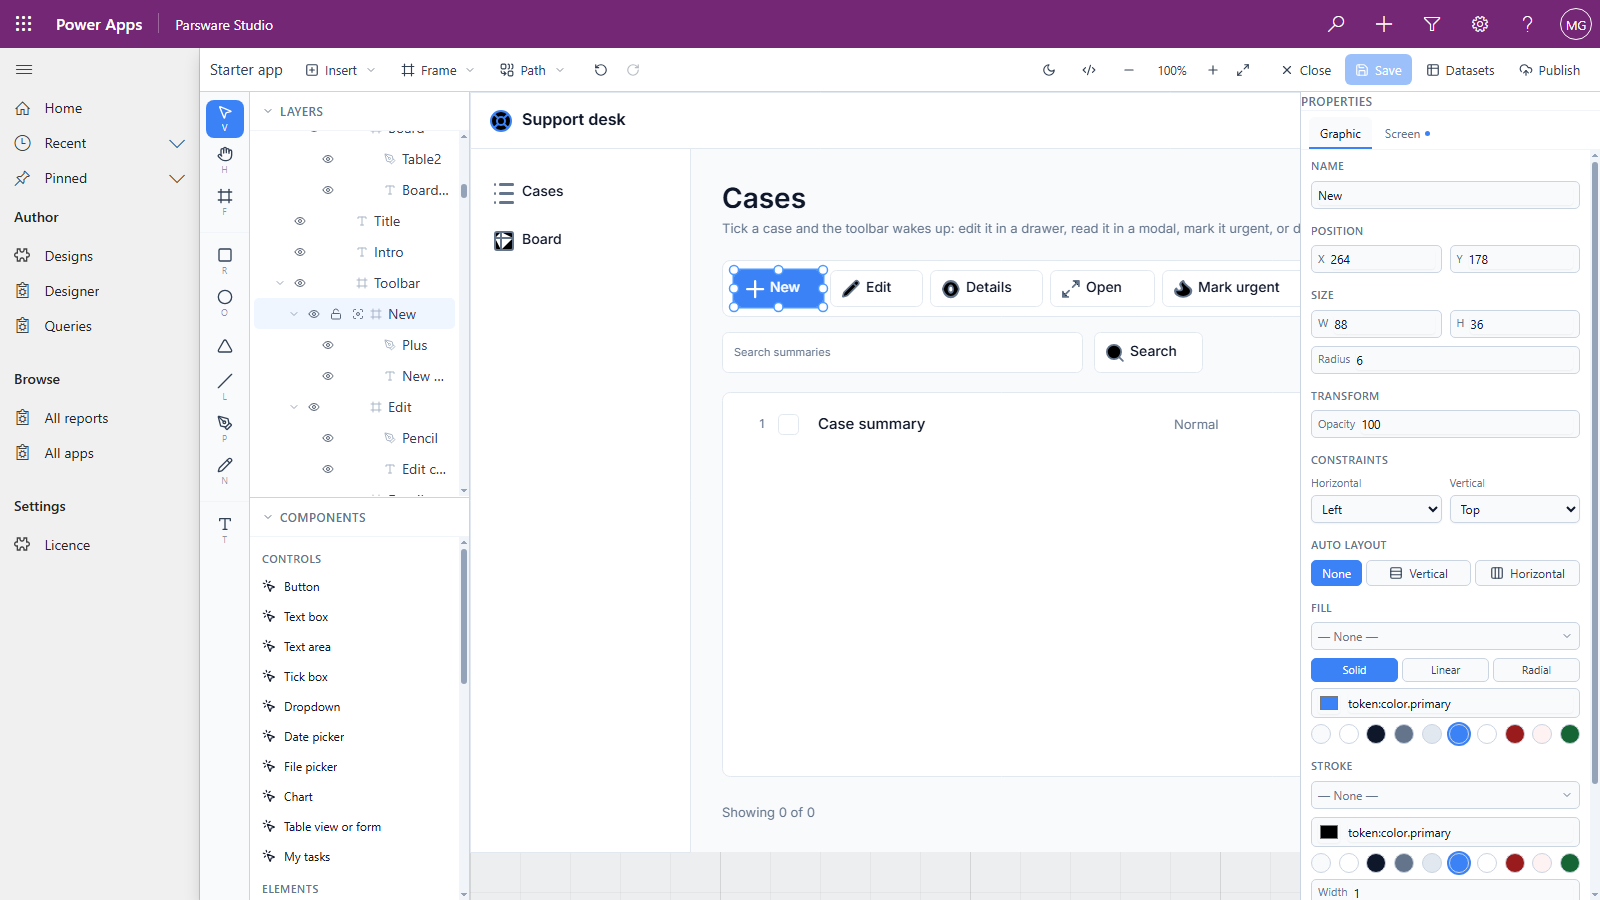Hide the Intro layer
The image size is (1600, 900).
[x=300, y=252]
